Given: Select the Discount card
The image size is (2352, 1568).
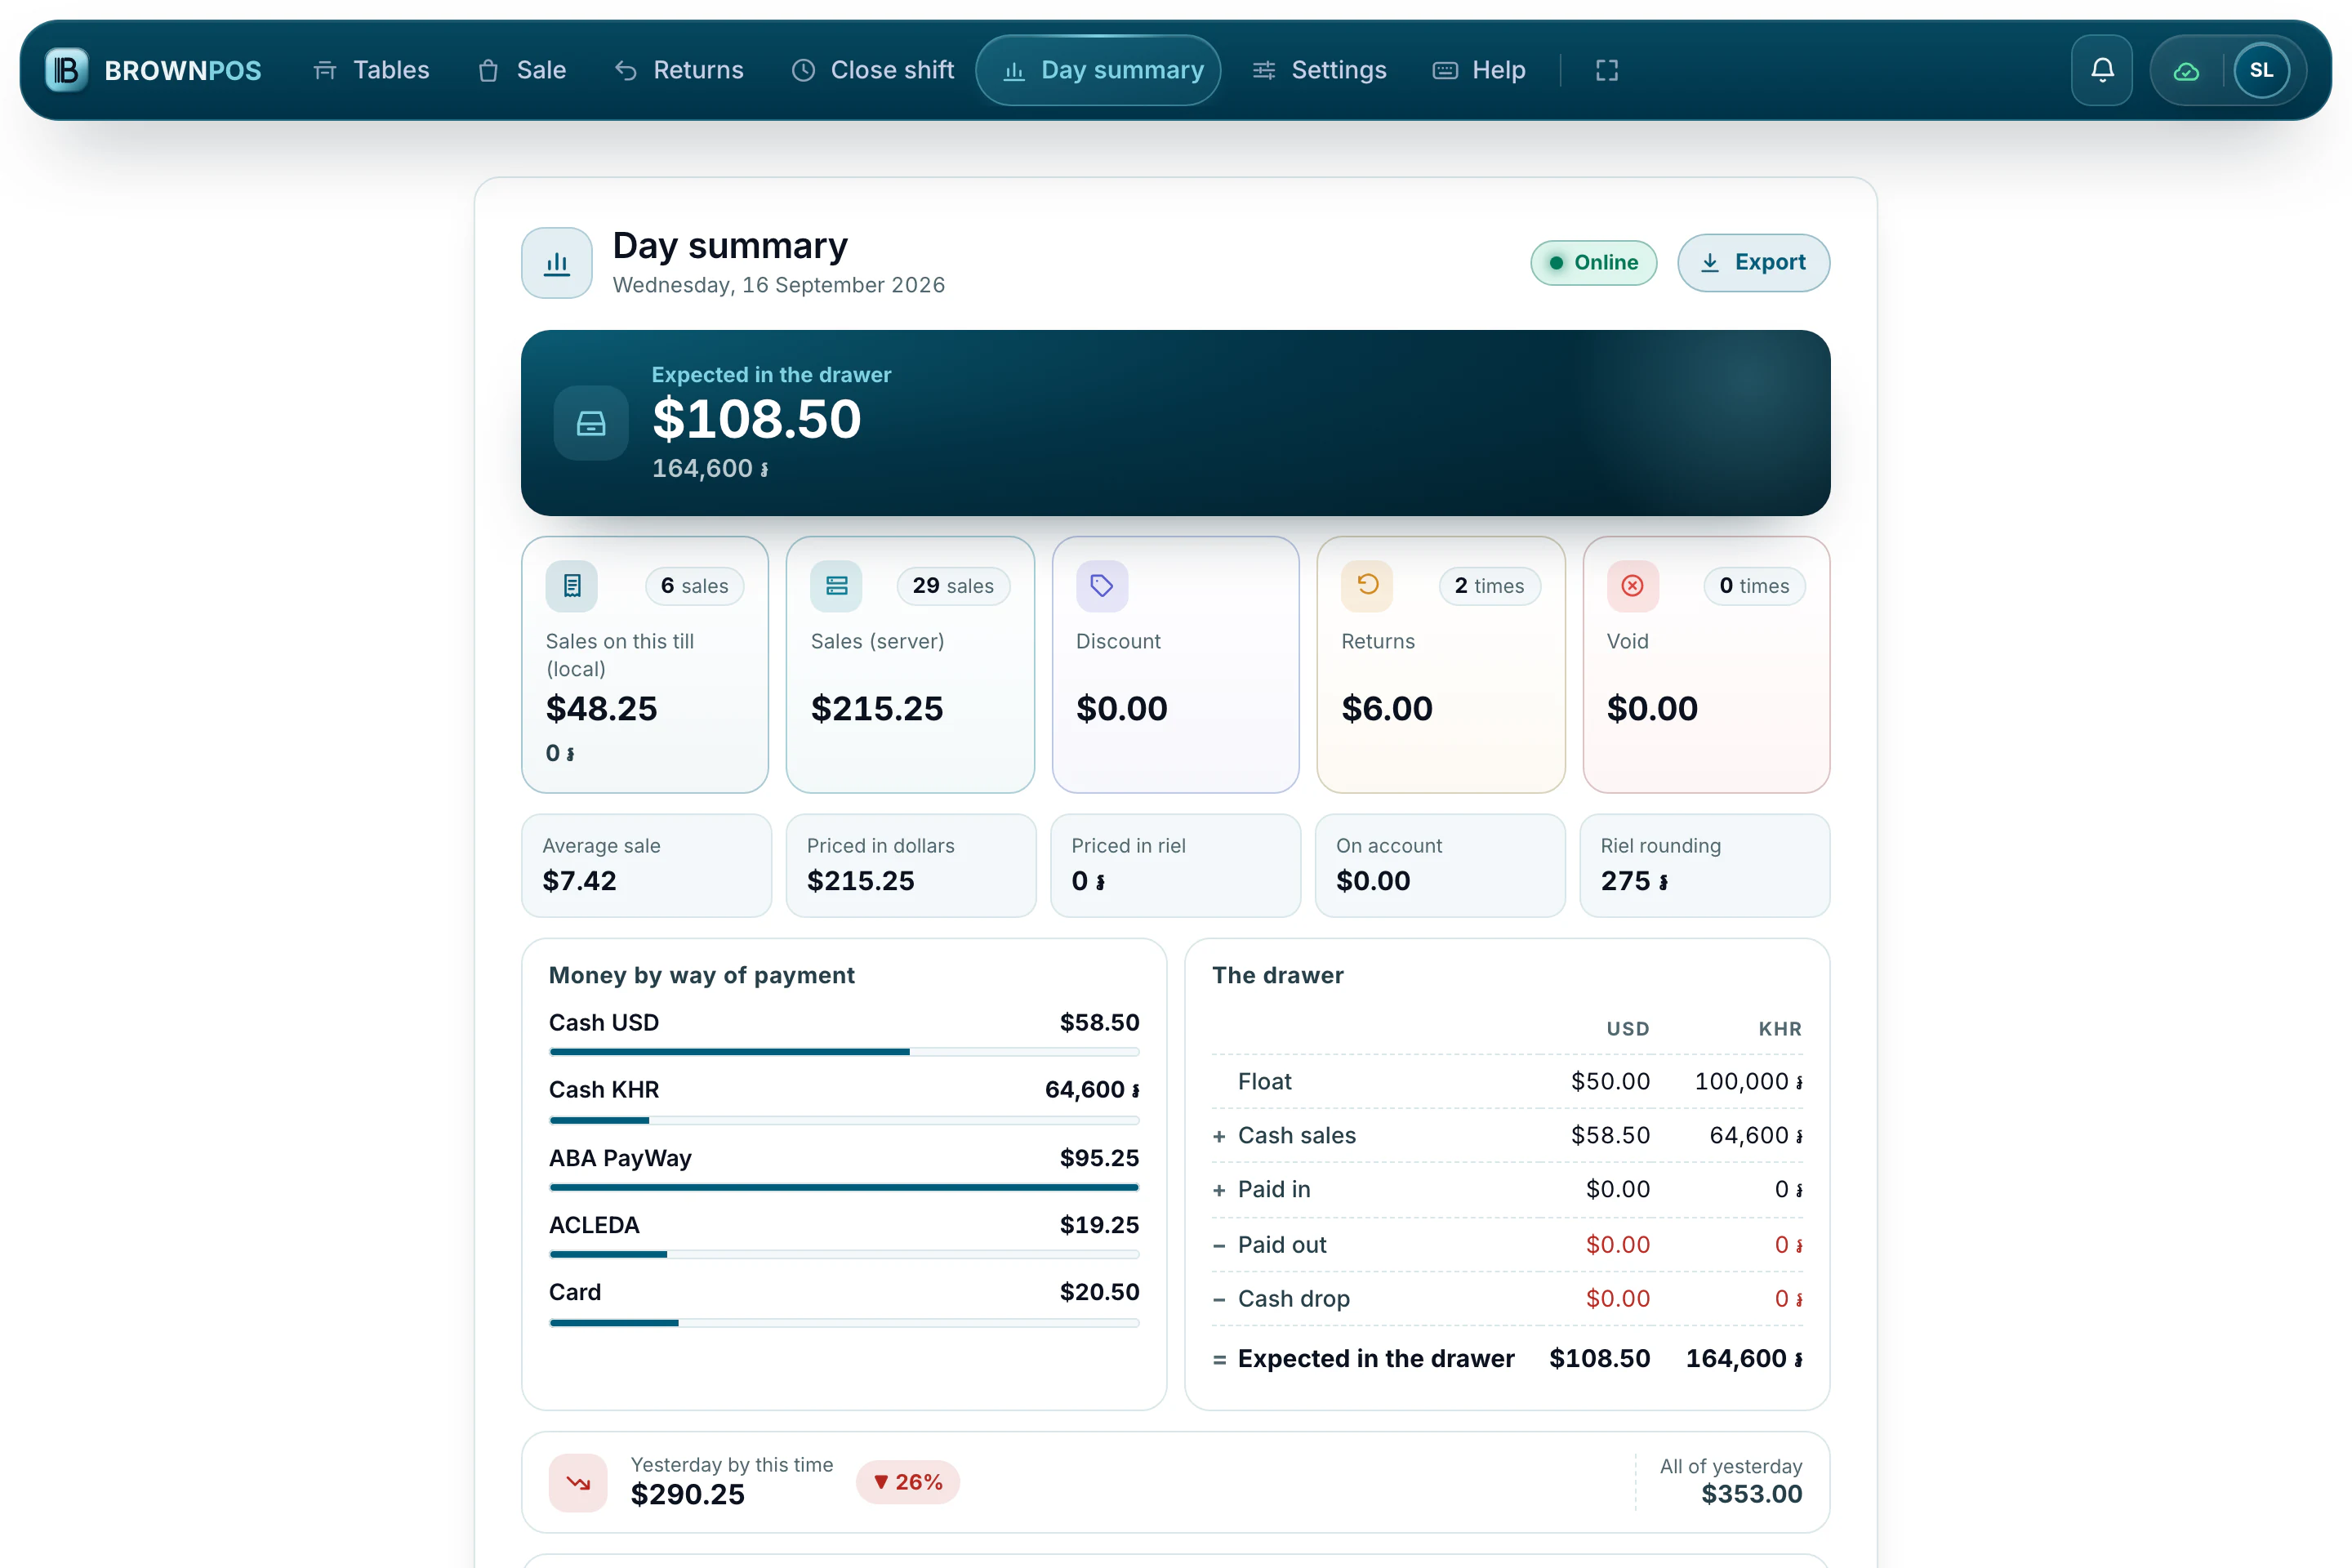Looking at the screenshot, I should point(1175,664).
